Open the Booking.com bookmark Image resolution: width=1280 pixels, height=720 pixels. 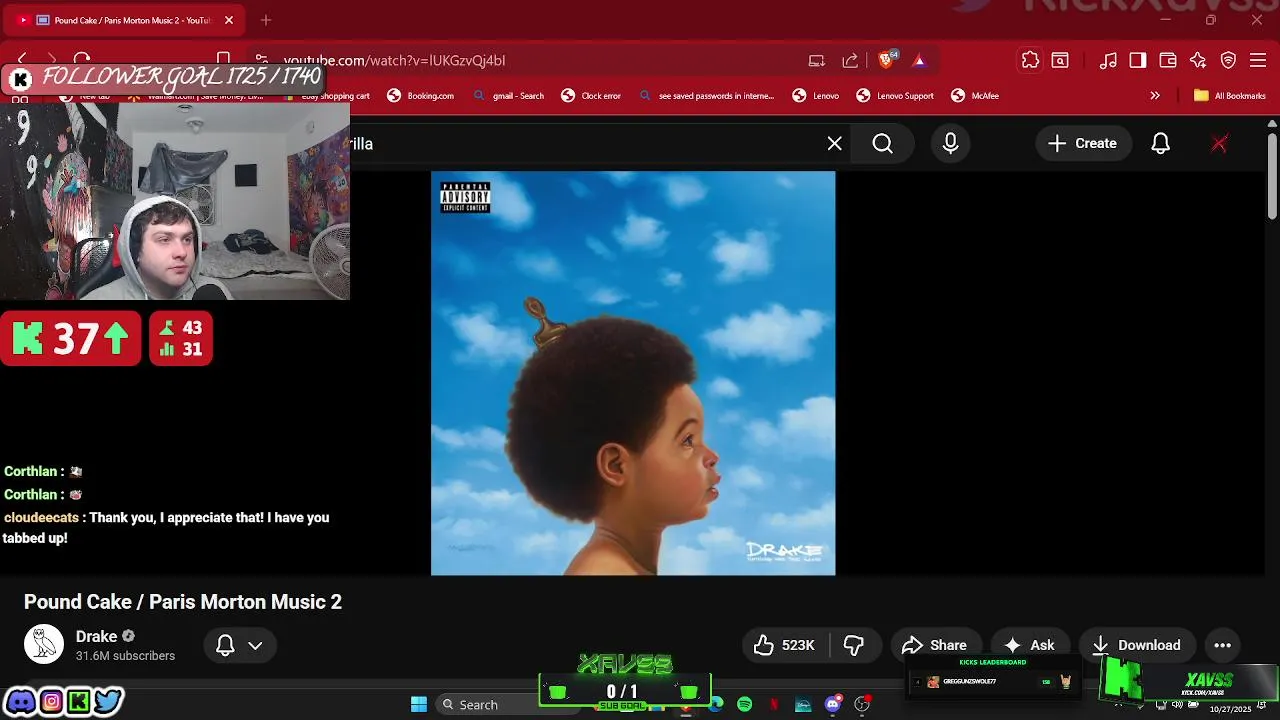click(421, 96)
